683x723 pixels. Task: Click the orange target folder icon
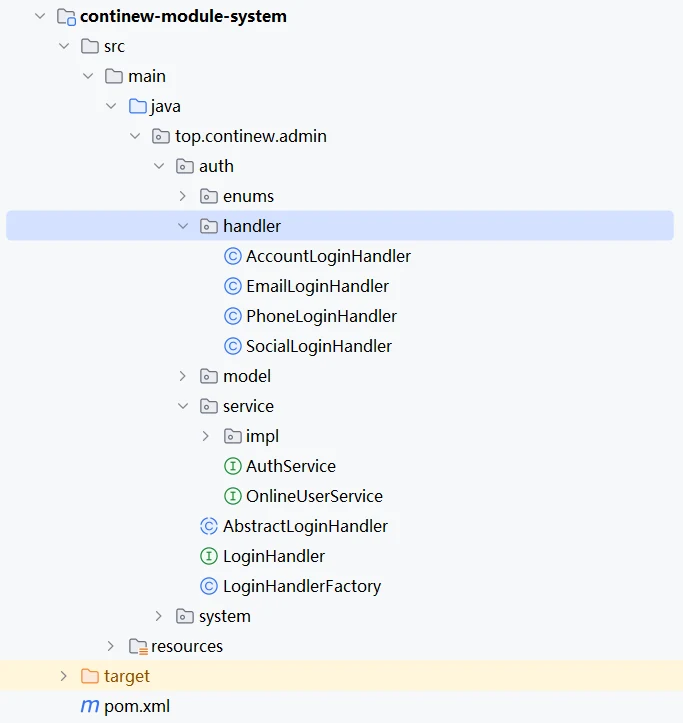click(90, 676)
